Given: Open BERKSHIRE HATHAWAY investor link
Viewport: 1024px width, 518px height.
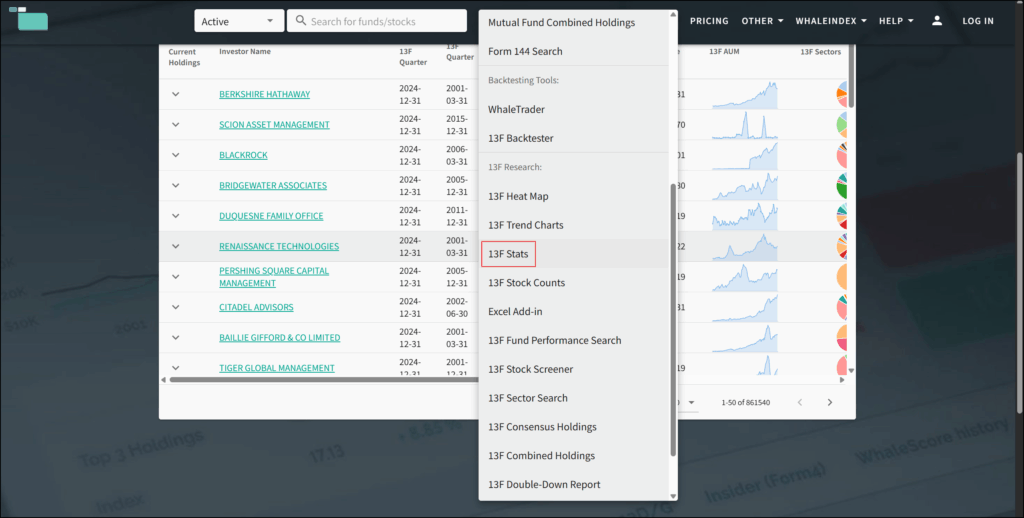Looking at the screenshot, I should click(x=264, y=94).
